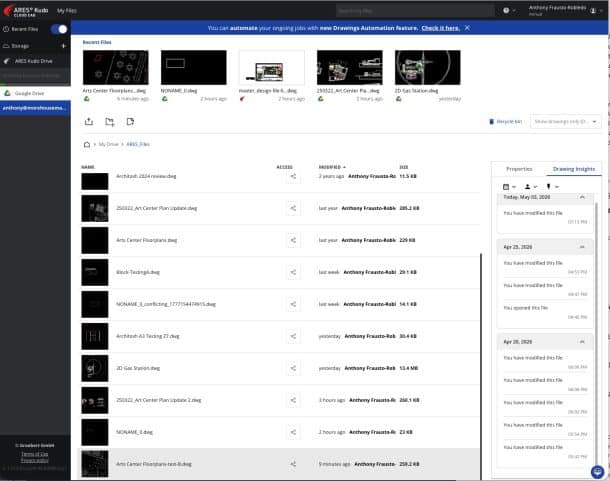
Task: Go to home folder icon in breadcrumb
Action: click(x=87, y=144)
